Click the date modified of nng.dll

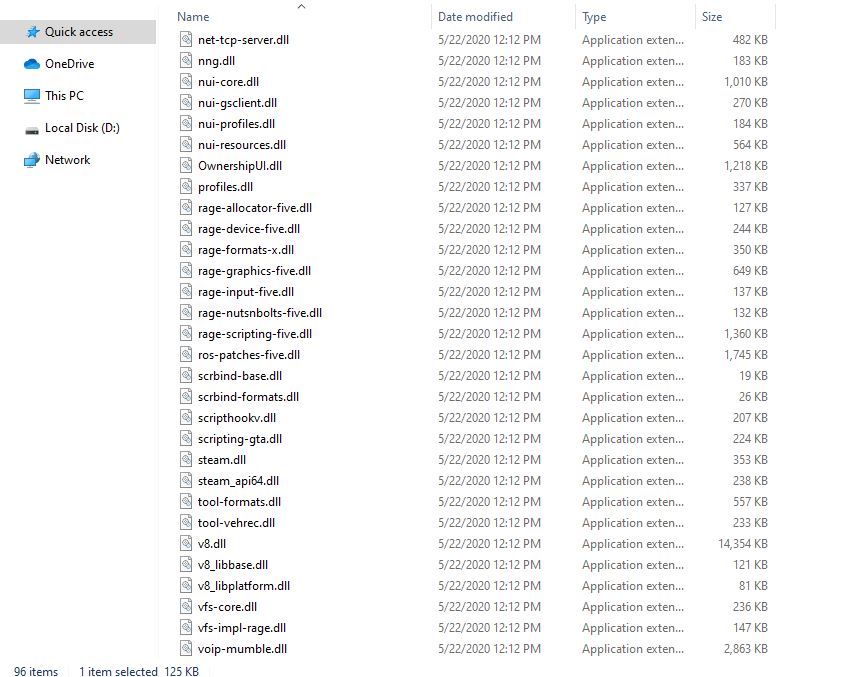489,60
